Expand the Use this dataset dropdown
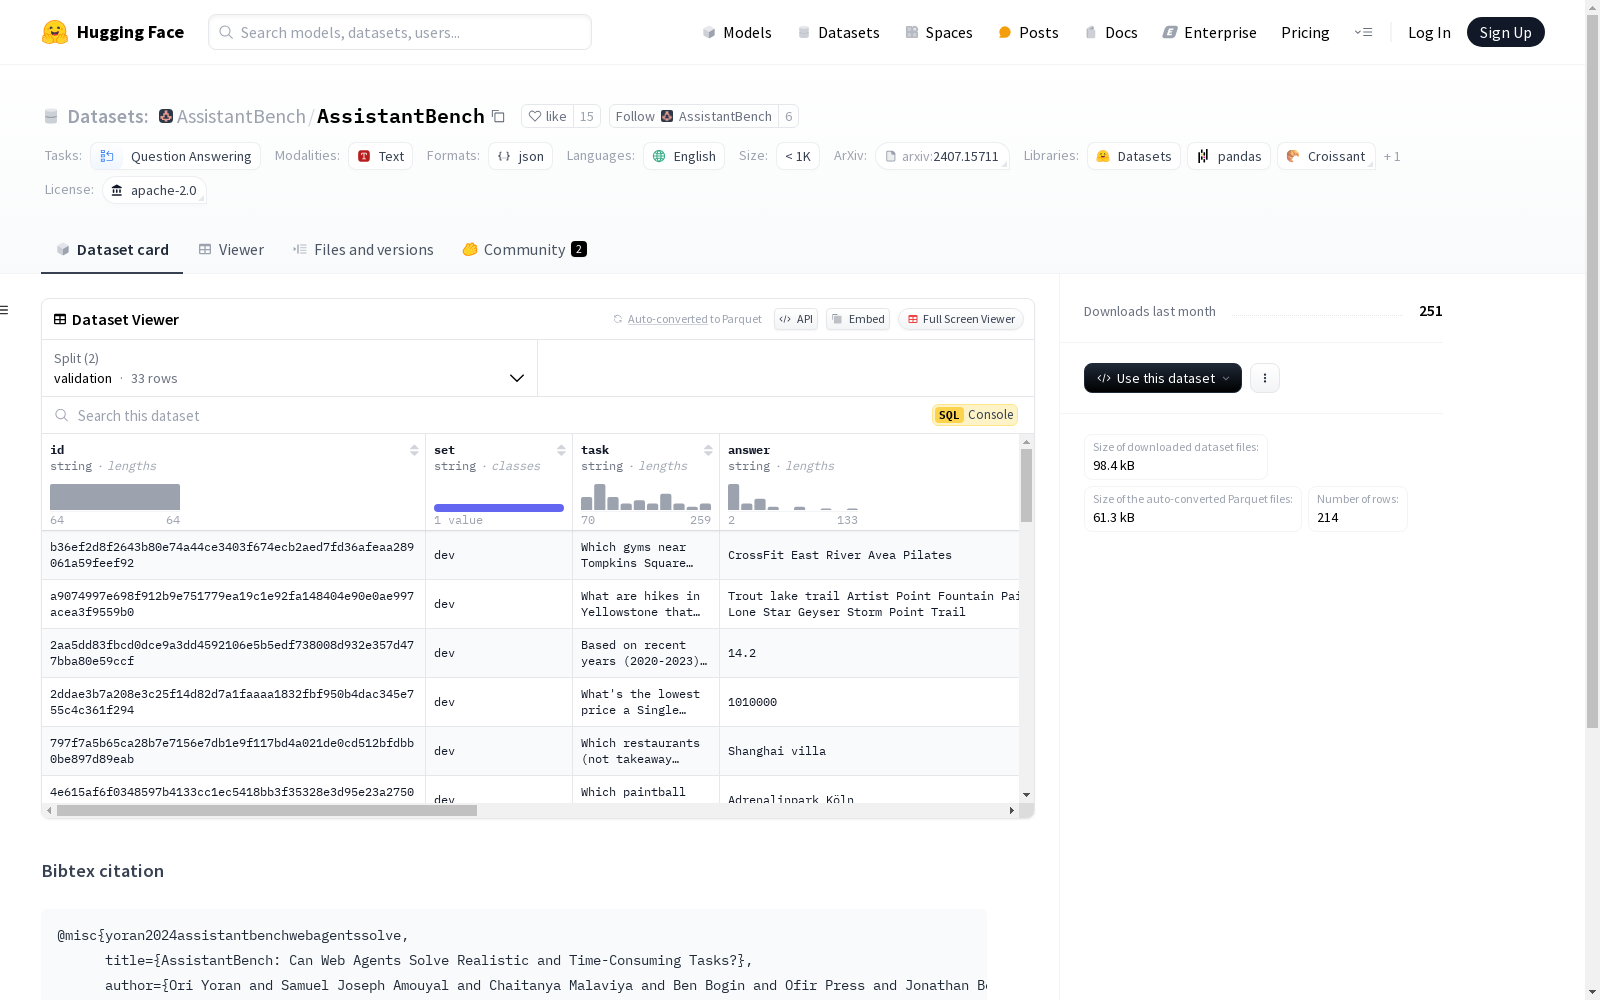 point(1163,378)
